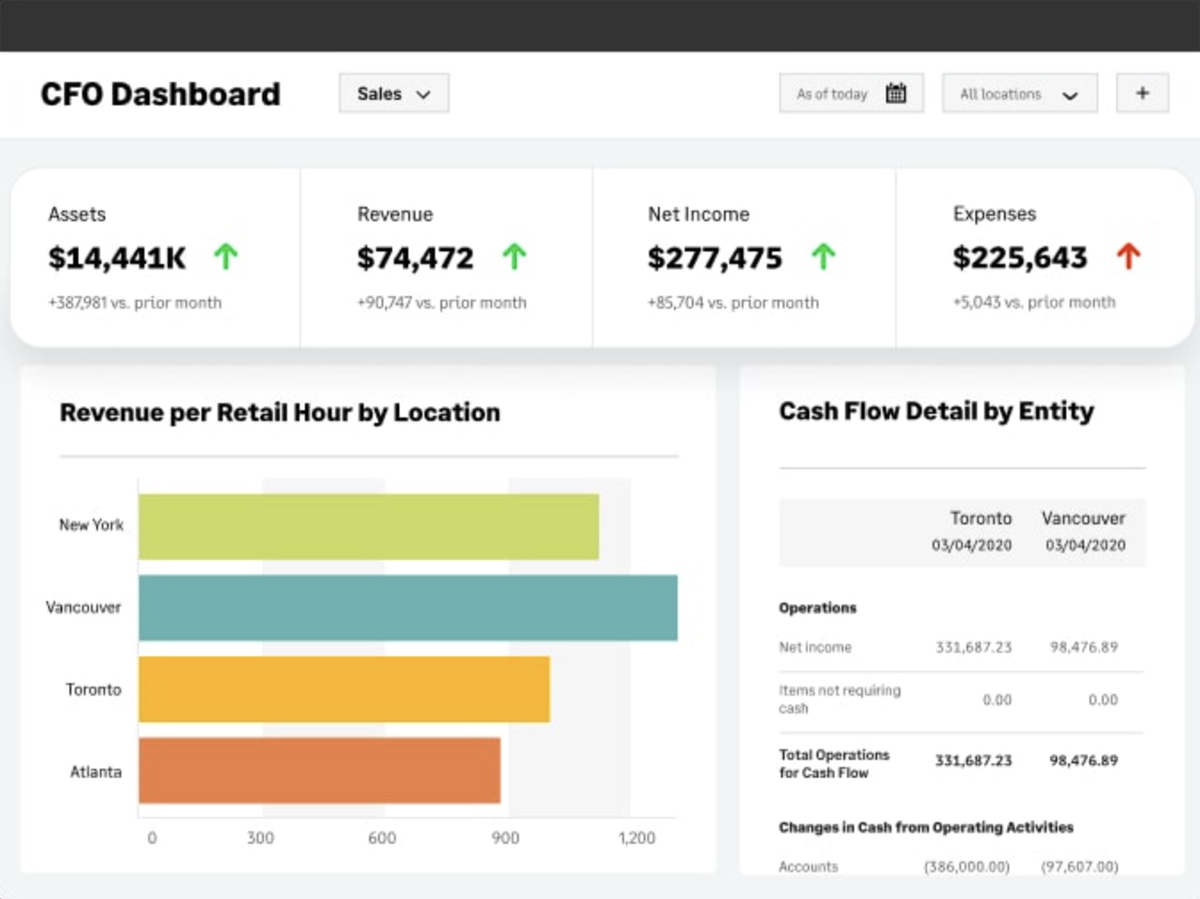Click the plus icon in the top toolbar
This screenshot has height=899, width=1200.
point(1141,92)
